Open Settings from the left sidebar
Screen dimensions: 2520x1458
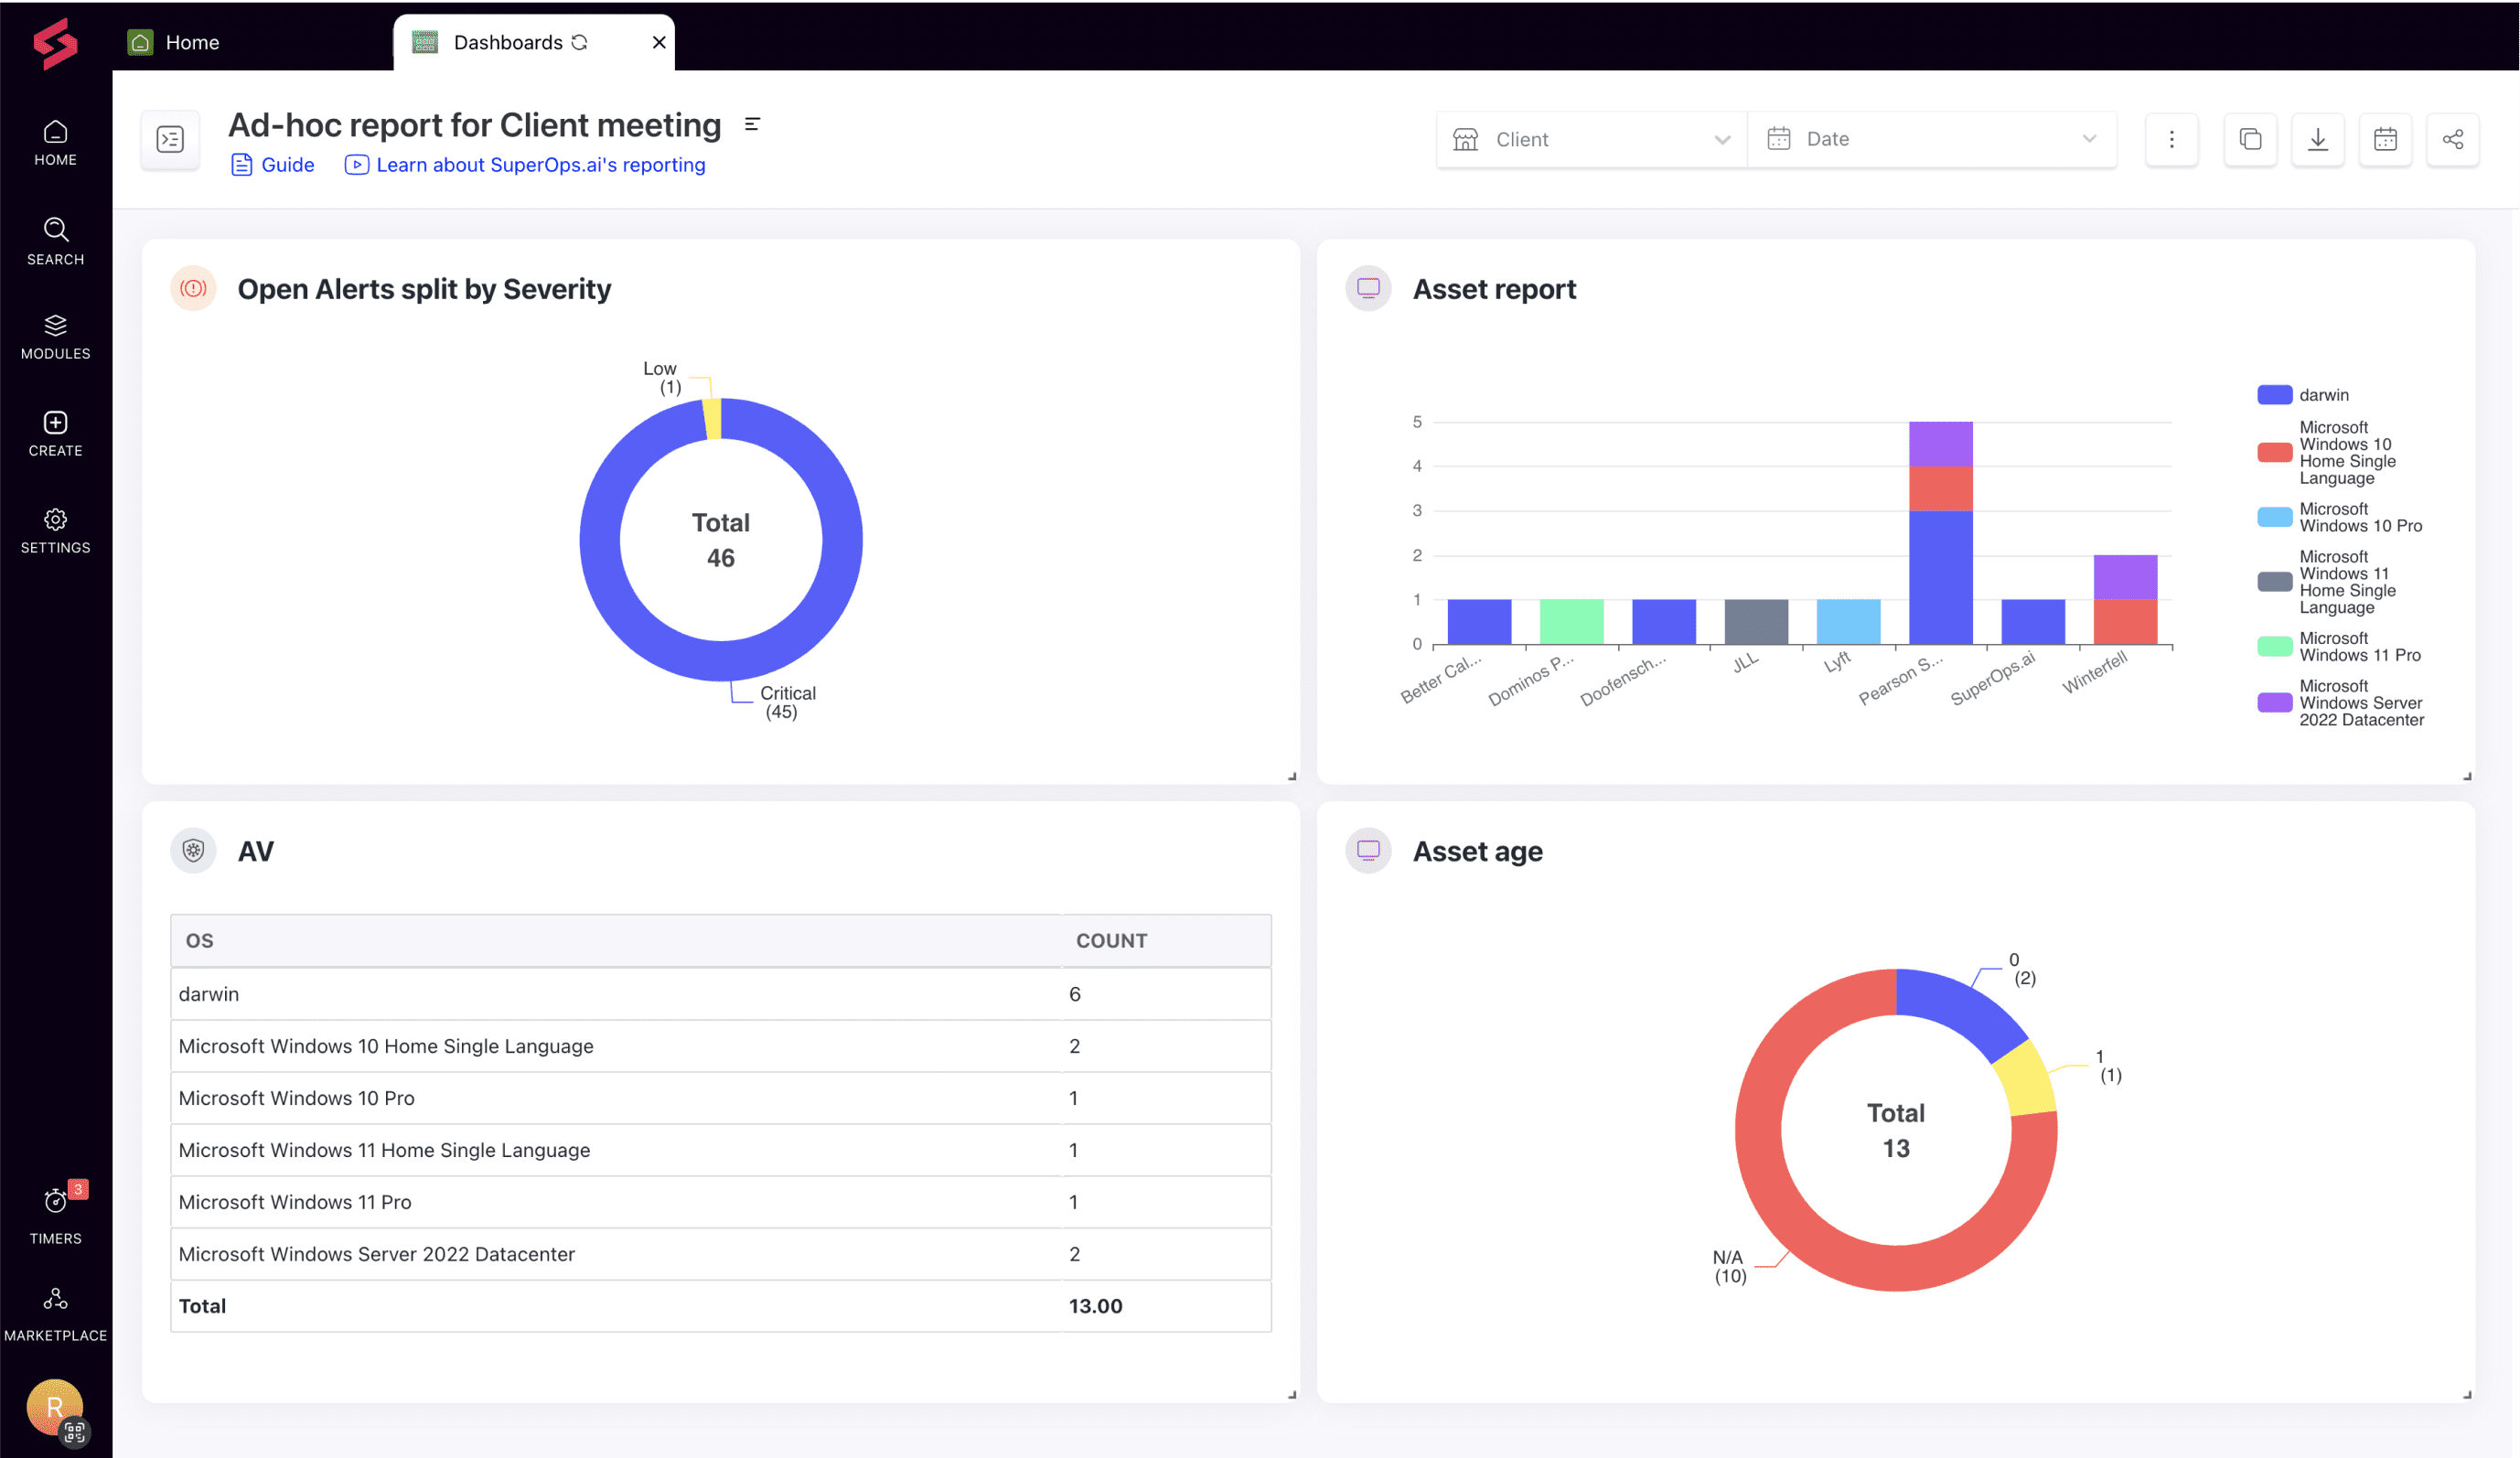click(55, 527)
